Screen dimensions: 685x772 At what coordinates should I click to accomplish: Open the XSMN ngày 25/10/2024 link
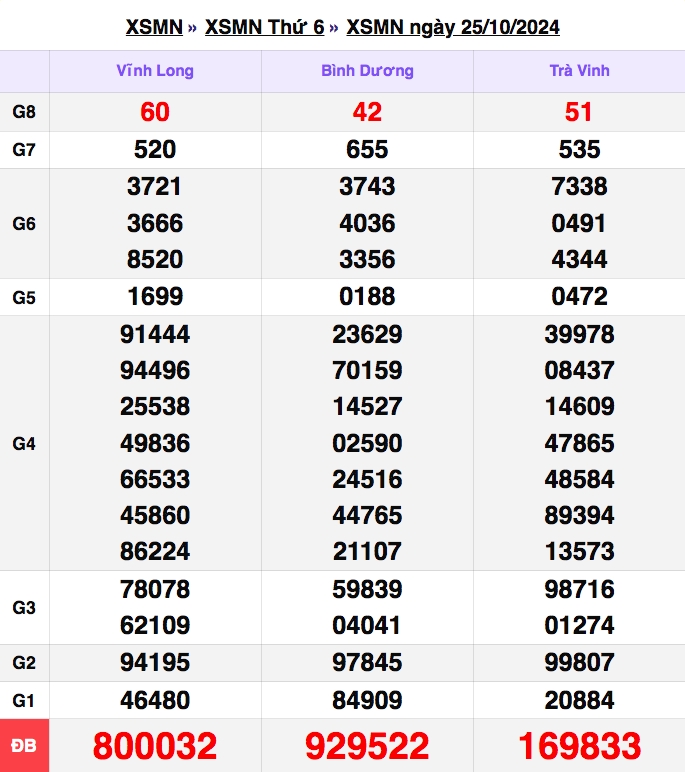click(453, 27)
